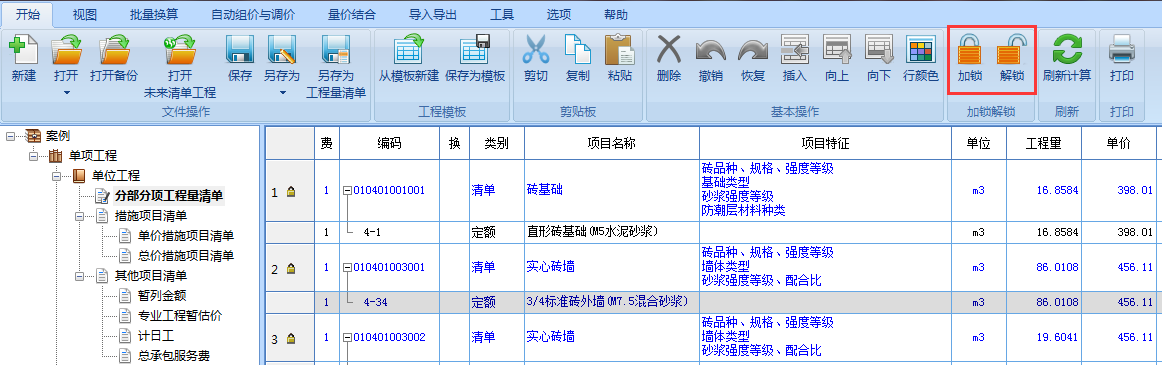Click the 插入 (Insert) row icon

(795, 50)
